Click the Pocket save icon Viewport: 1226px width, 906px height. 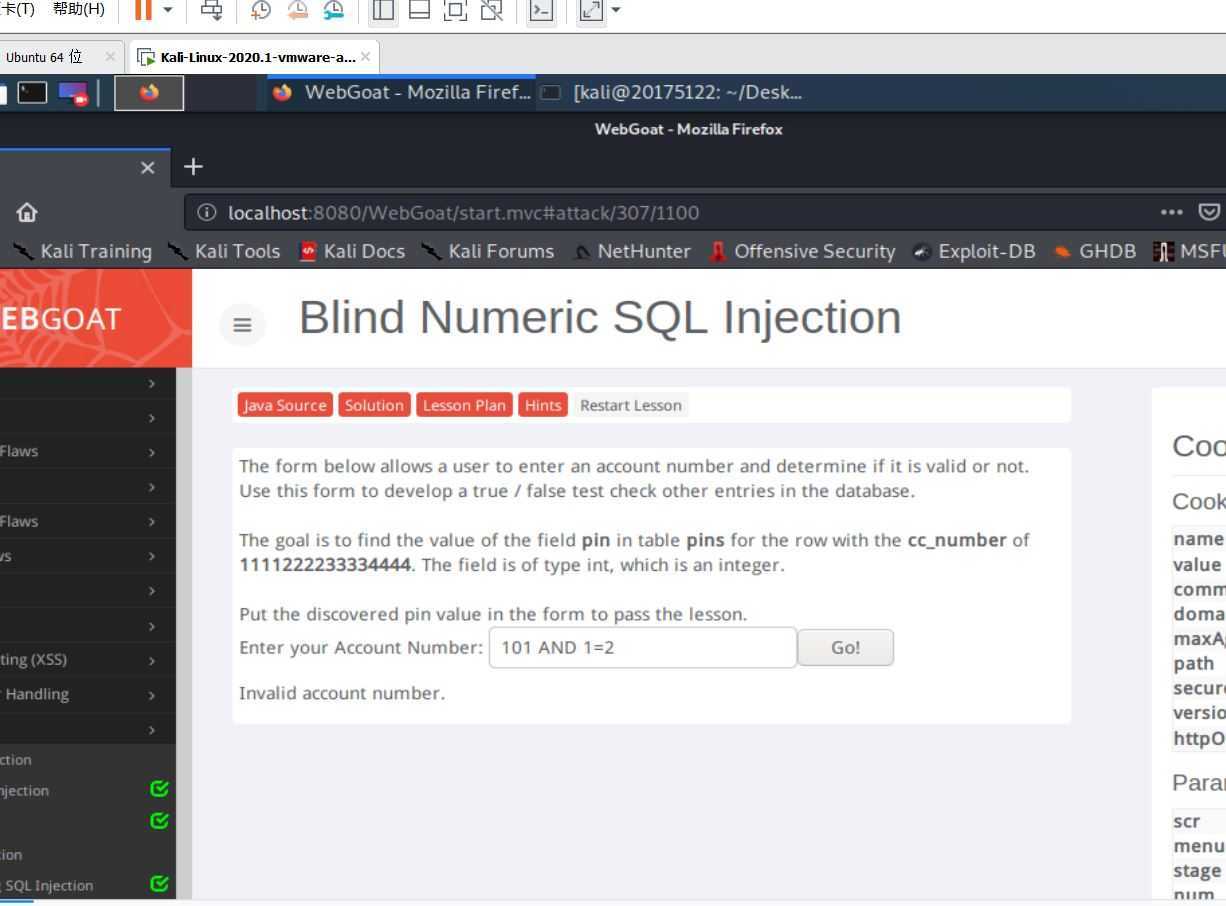(x=1209, y=212)
